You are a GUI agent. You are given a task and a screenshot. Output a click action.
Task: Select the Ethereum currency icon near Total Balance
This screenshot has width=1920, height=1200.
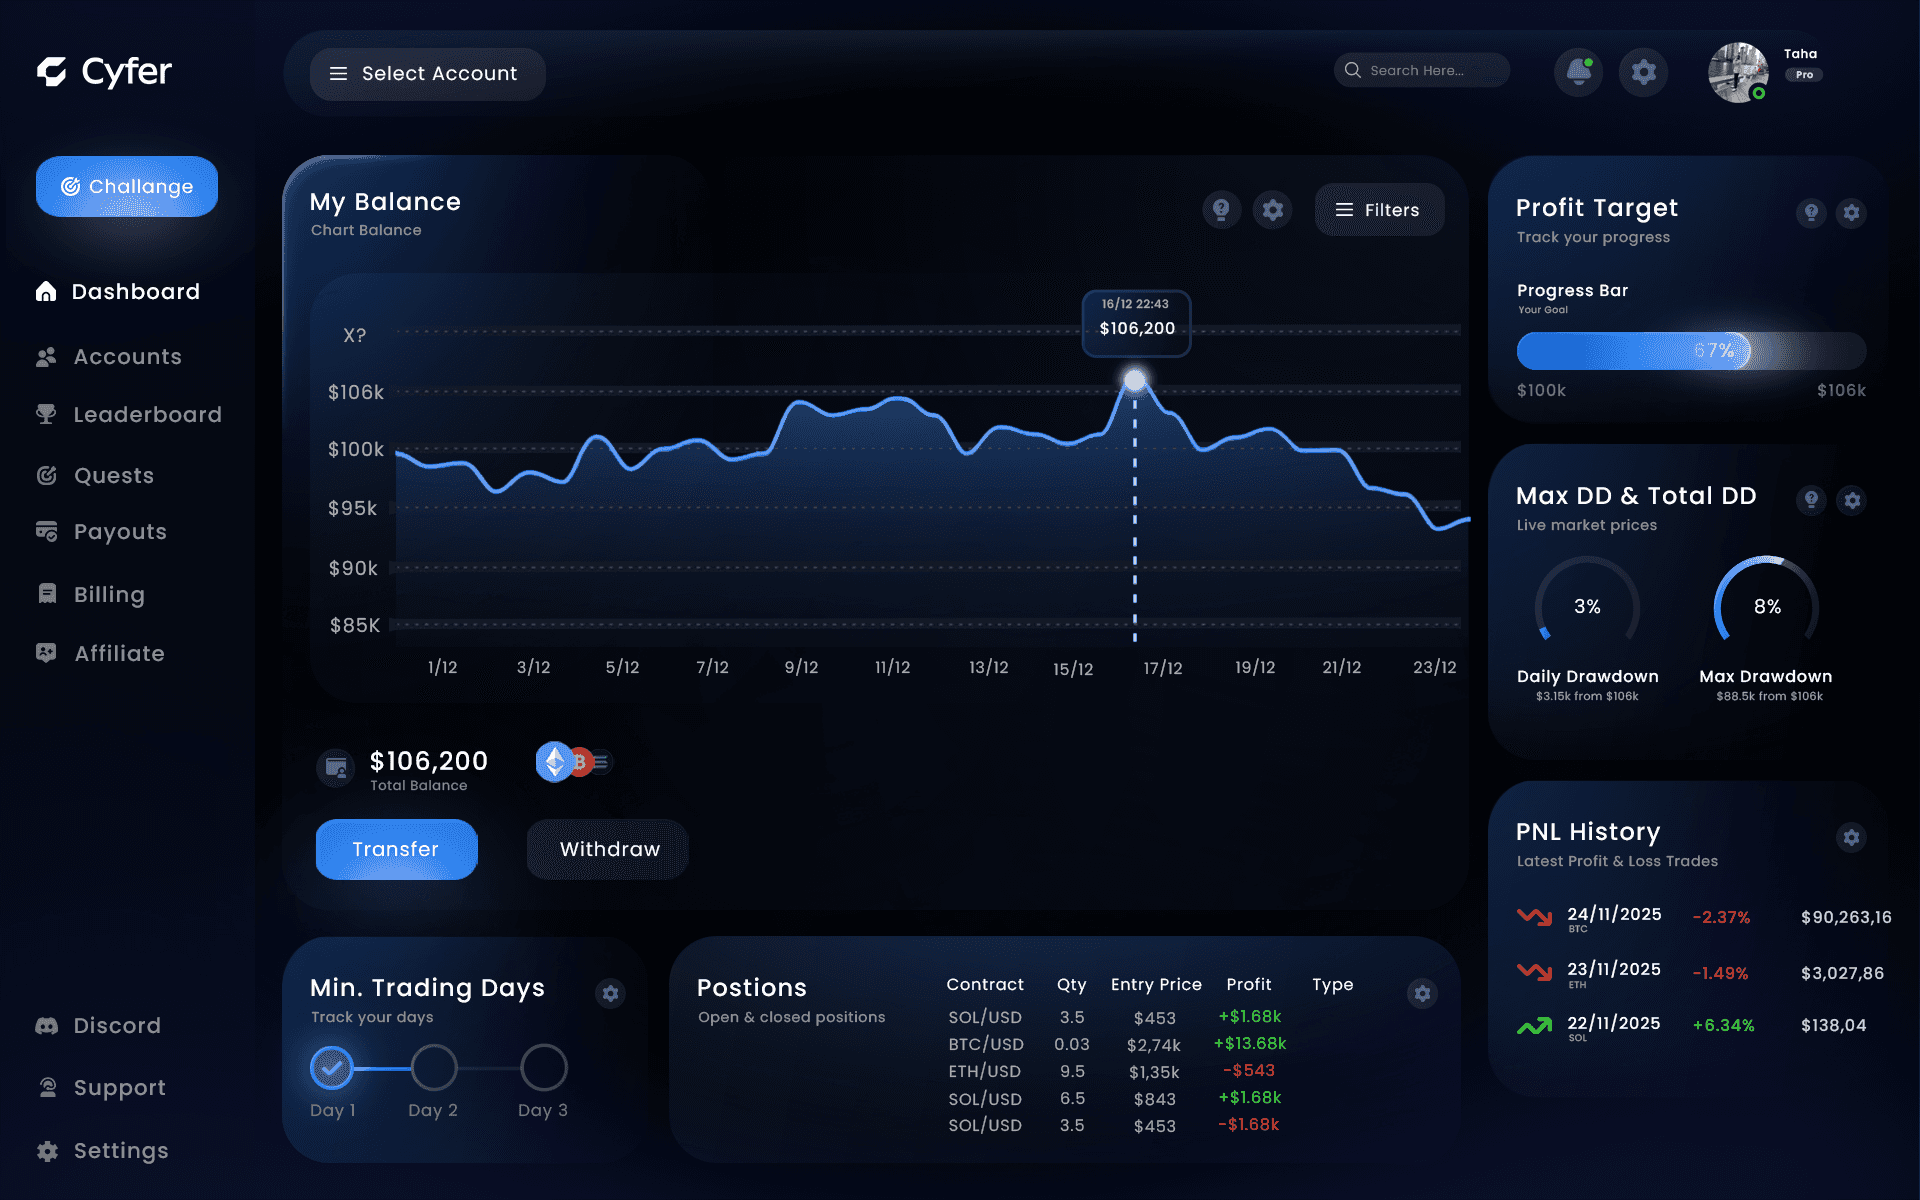553,762
